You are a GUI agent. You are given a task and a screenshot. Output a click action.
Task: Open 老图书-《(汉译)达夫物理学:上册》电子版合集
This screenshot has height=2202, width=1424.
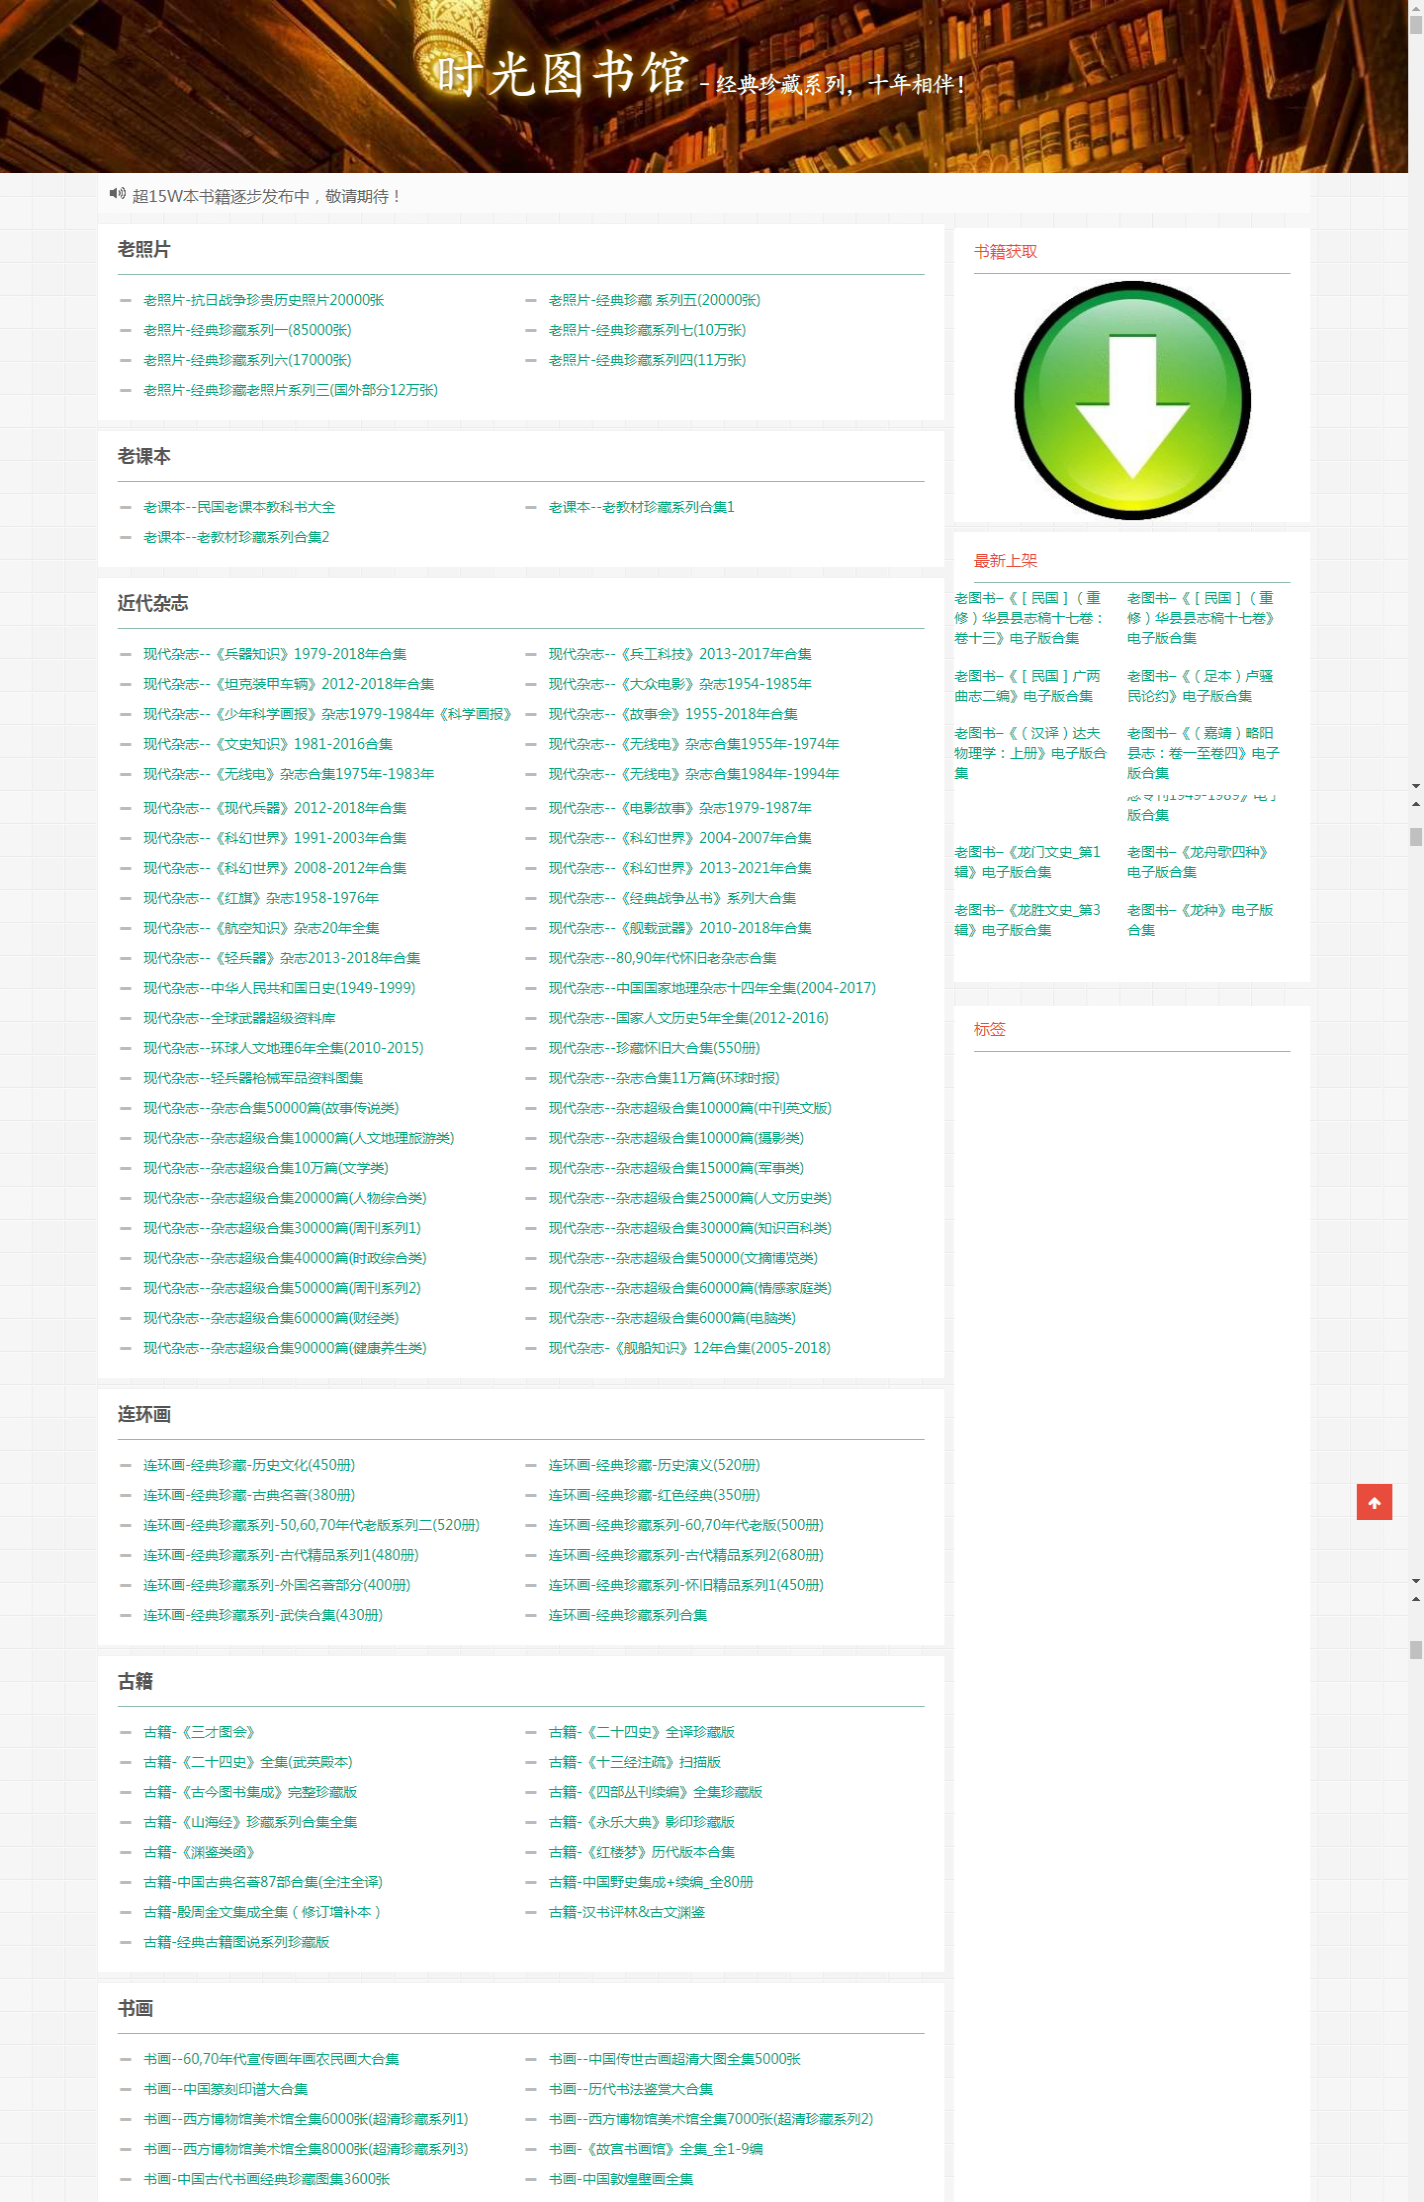click(1030, 753)
